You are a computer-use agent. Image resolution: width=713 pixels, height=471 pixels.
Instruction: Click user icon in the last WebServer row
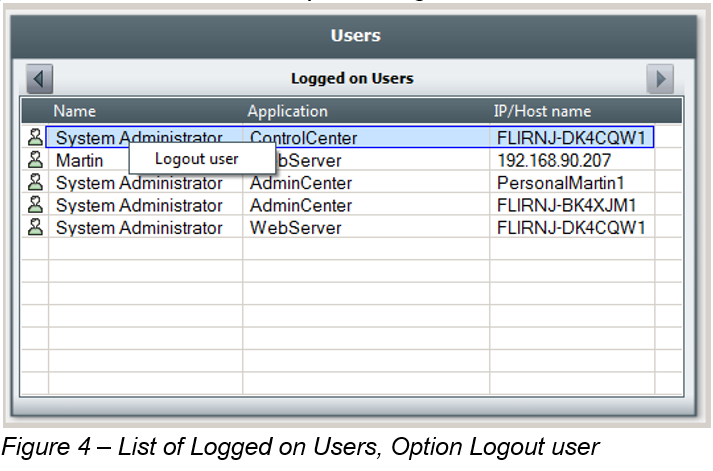click(x=35, y=228)
